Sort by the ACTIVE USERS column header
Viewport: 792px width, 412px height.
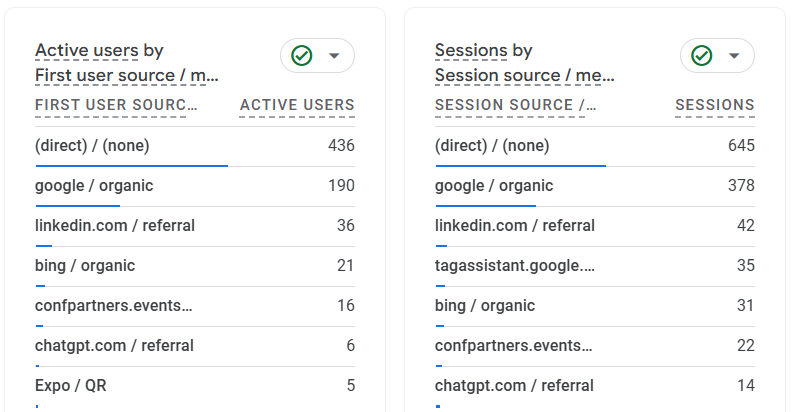(297, 105)
